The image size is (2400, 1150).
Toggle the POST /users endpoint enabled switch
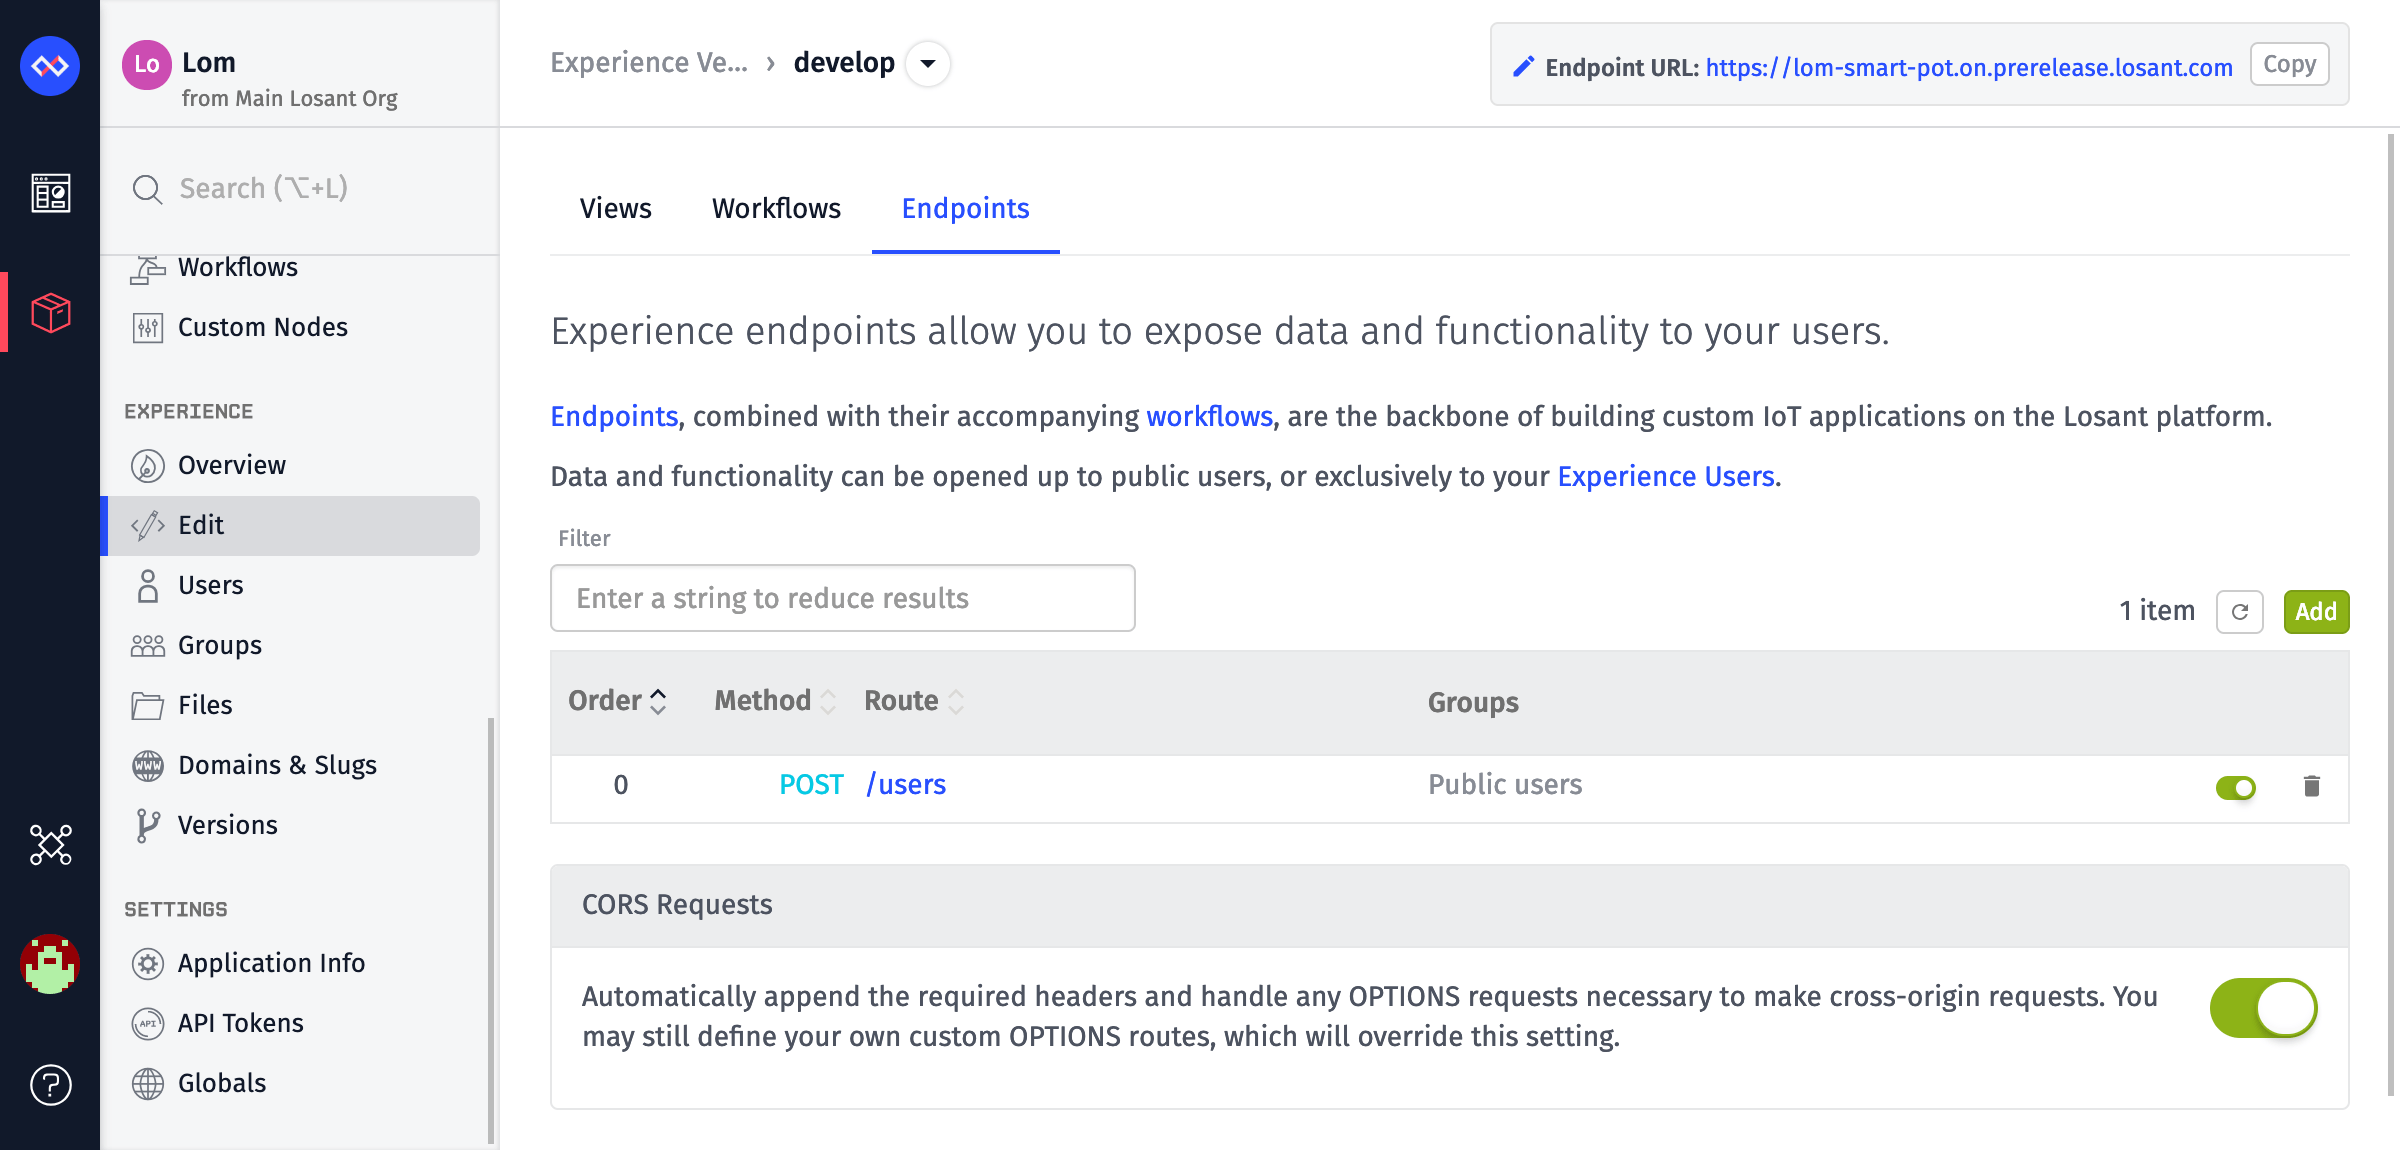(2236, 788)
